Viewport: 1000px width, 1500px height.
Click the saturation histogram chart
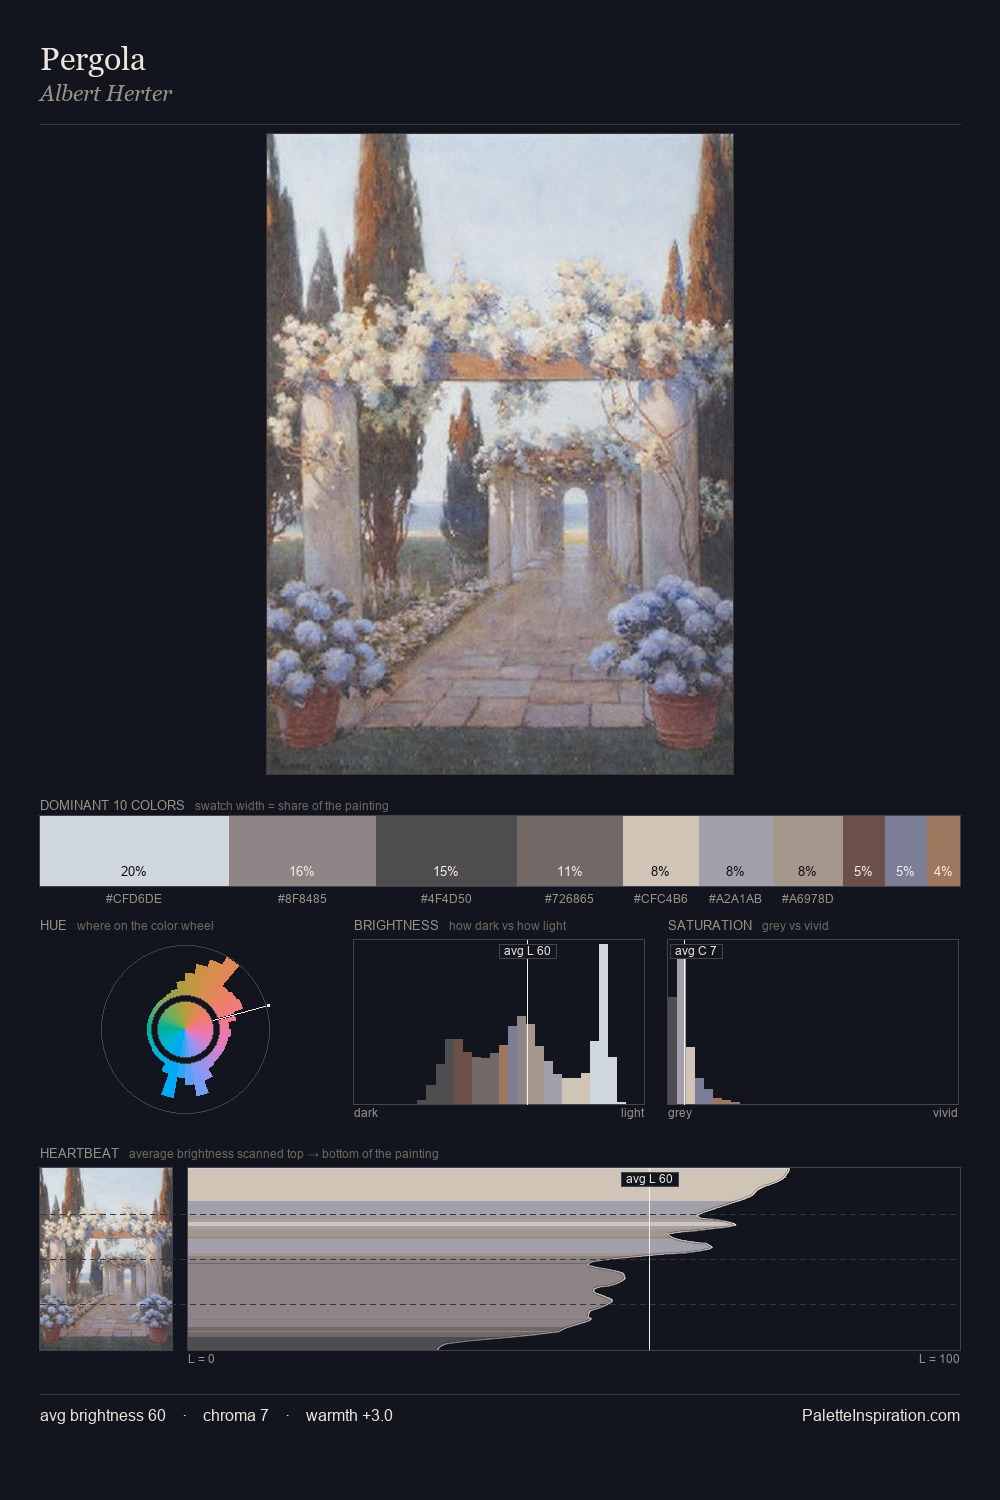(x=813, y=1022)
